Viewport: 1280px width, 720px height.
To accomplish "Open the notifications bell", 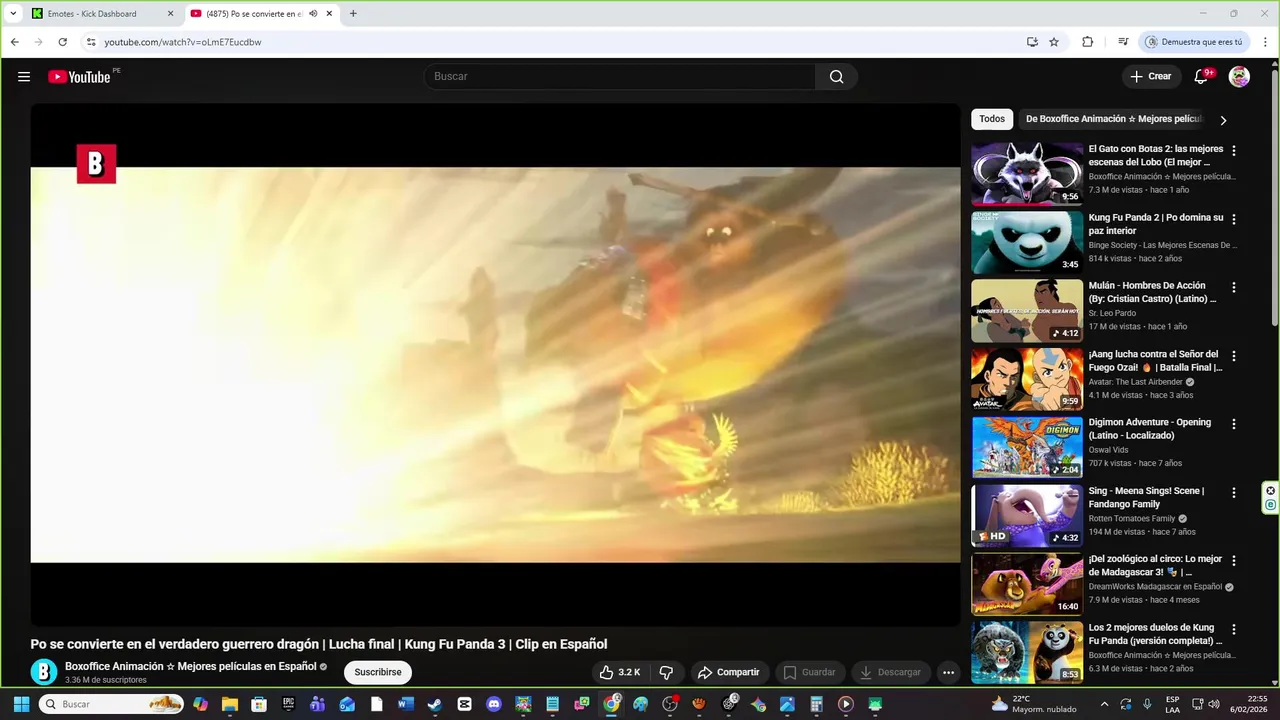I will point(1202,77).
